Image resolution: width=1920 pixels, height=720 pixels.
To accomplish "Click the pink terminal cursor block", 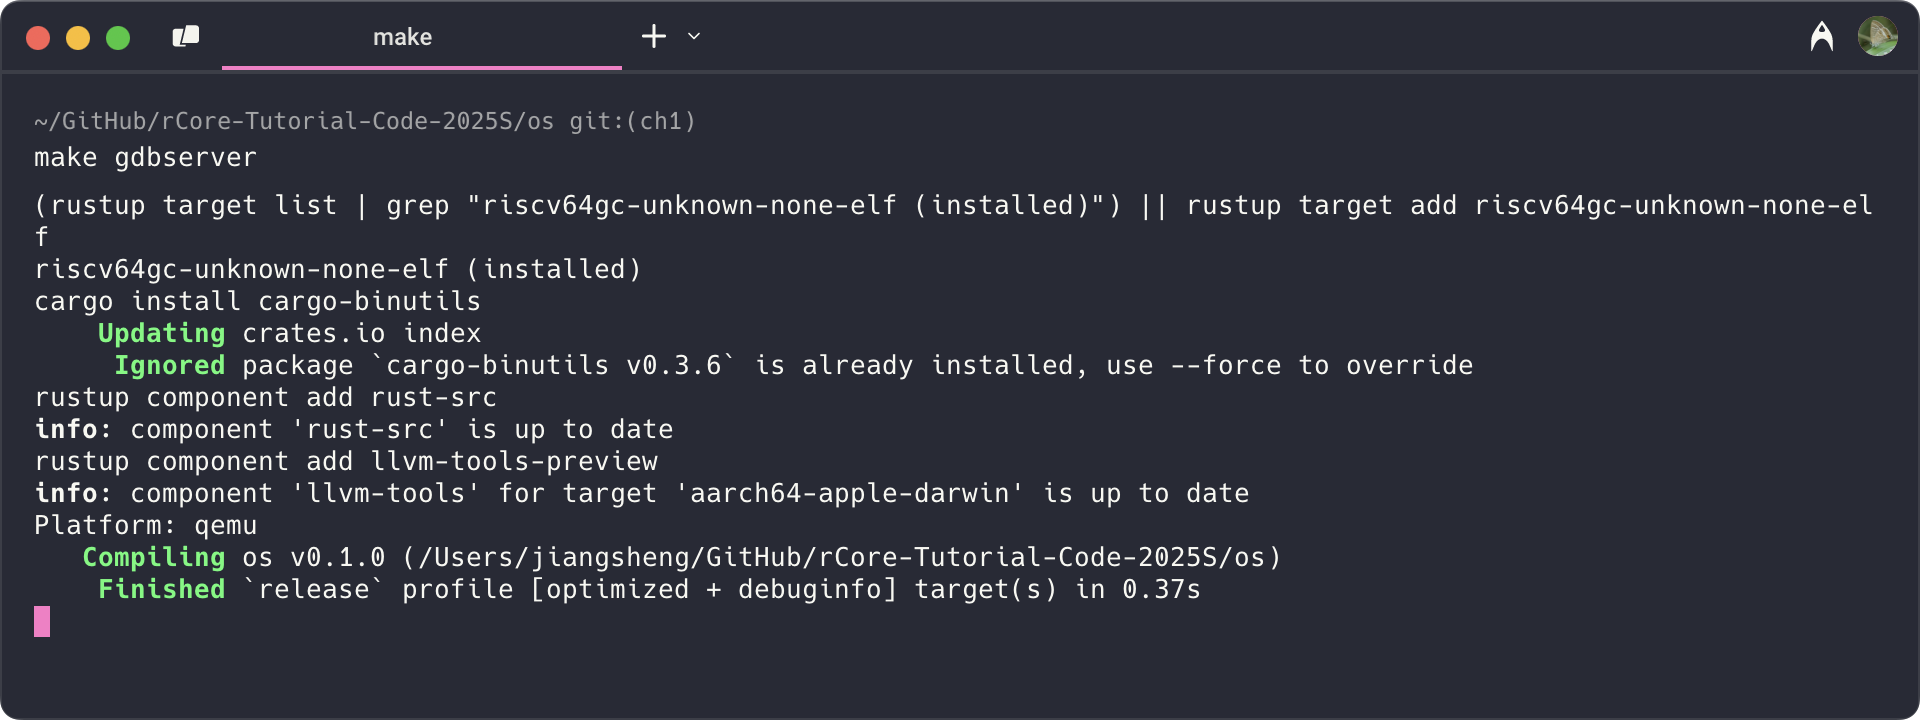I will tap(42, 621).
